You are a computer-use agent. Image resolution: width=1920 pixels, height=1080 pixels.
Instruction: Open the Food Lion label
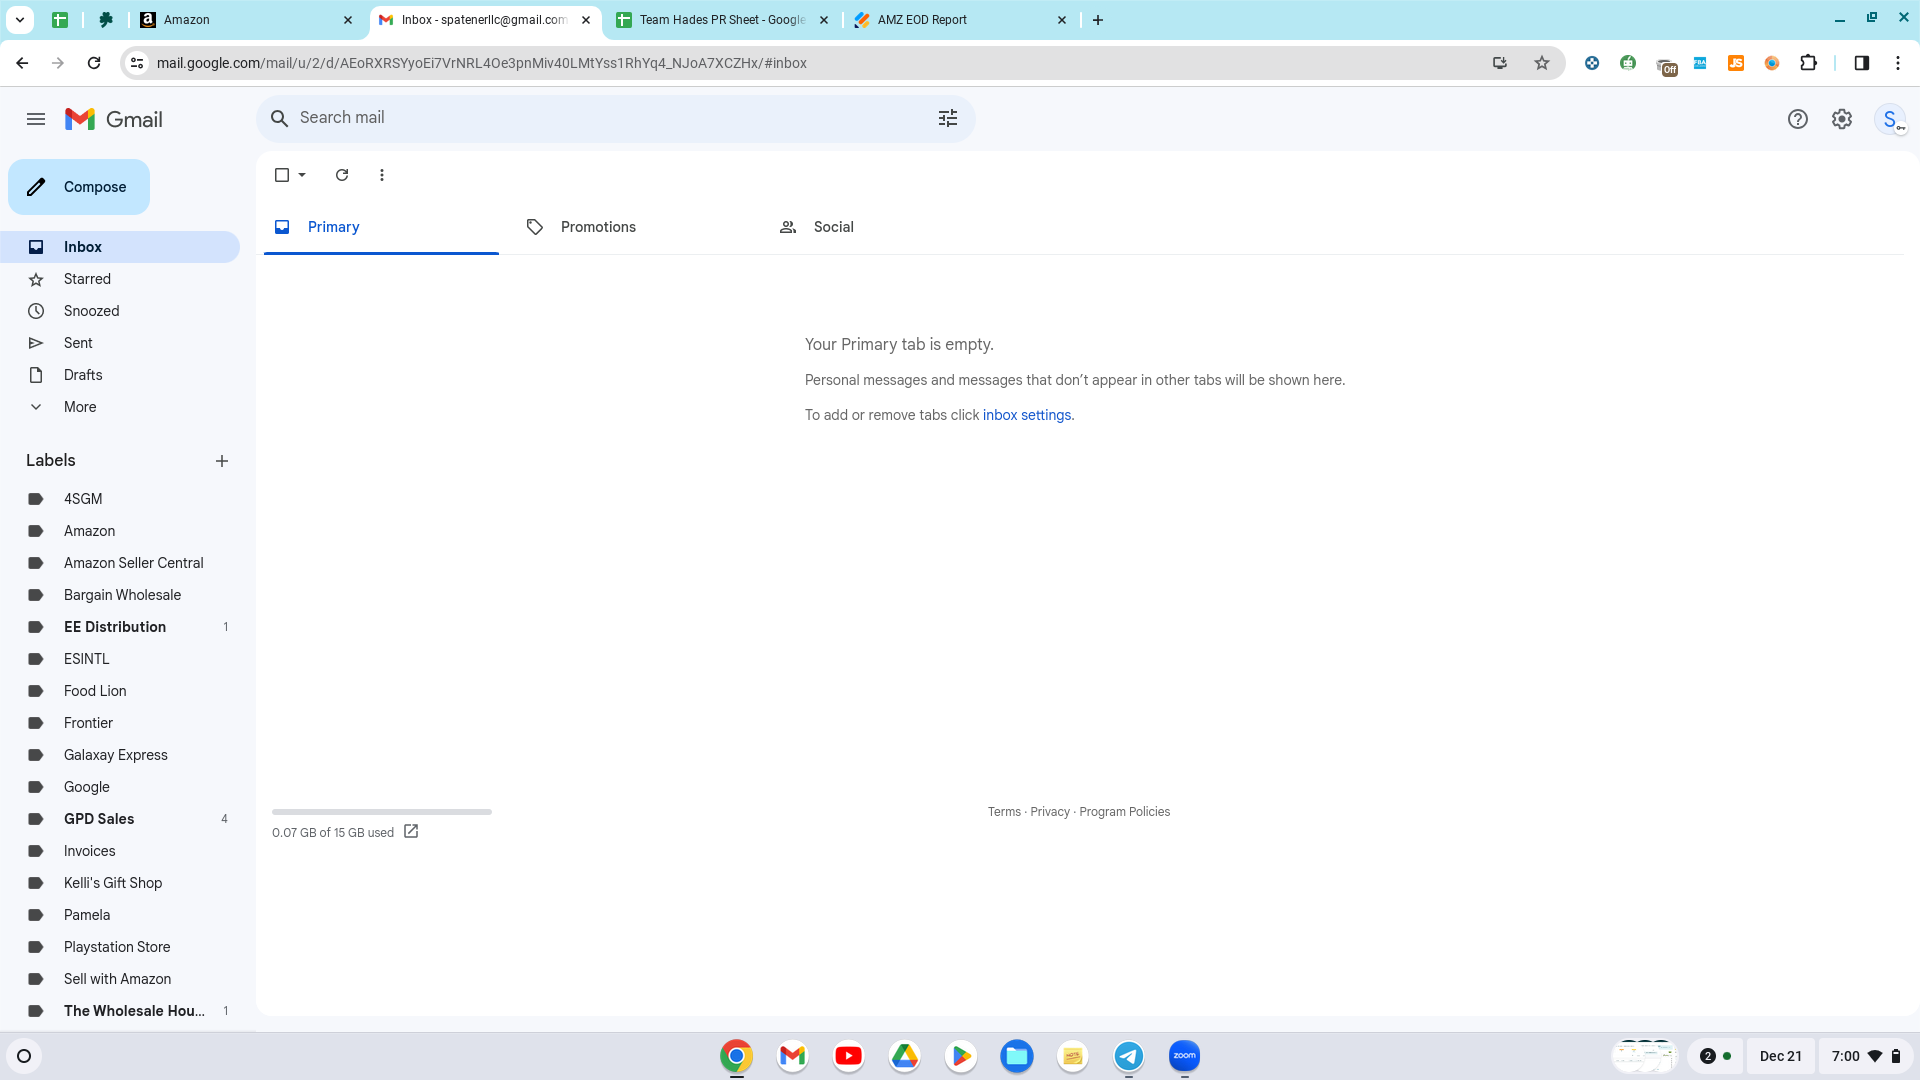click(x=120, y=691)
